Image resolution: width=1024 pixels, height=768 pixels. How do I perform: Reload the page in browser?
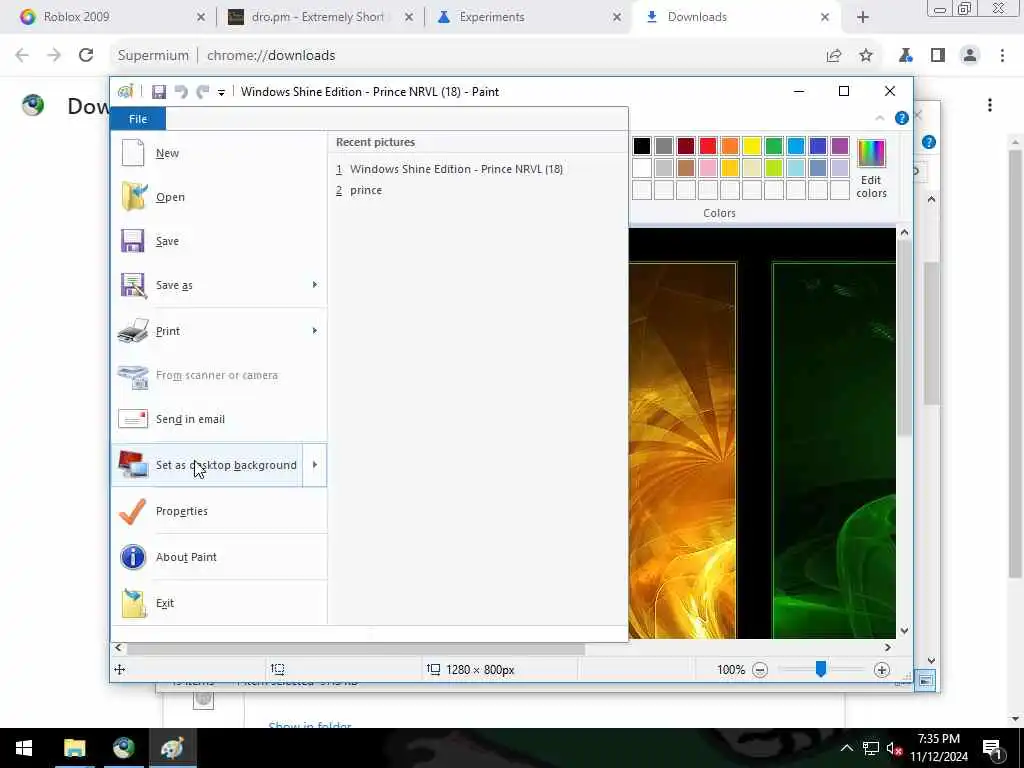pyautogui.click(x=86, y=56)
